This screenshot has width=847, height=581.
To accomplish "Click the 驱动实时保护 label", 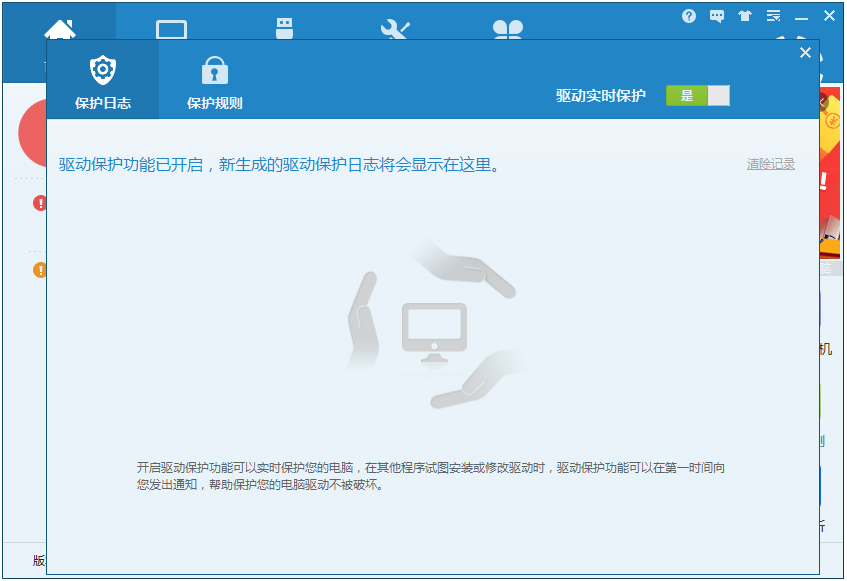I will pos(601,96).
